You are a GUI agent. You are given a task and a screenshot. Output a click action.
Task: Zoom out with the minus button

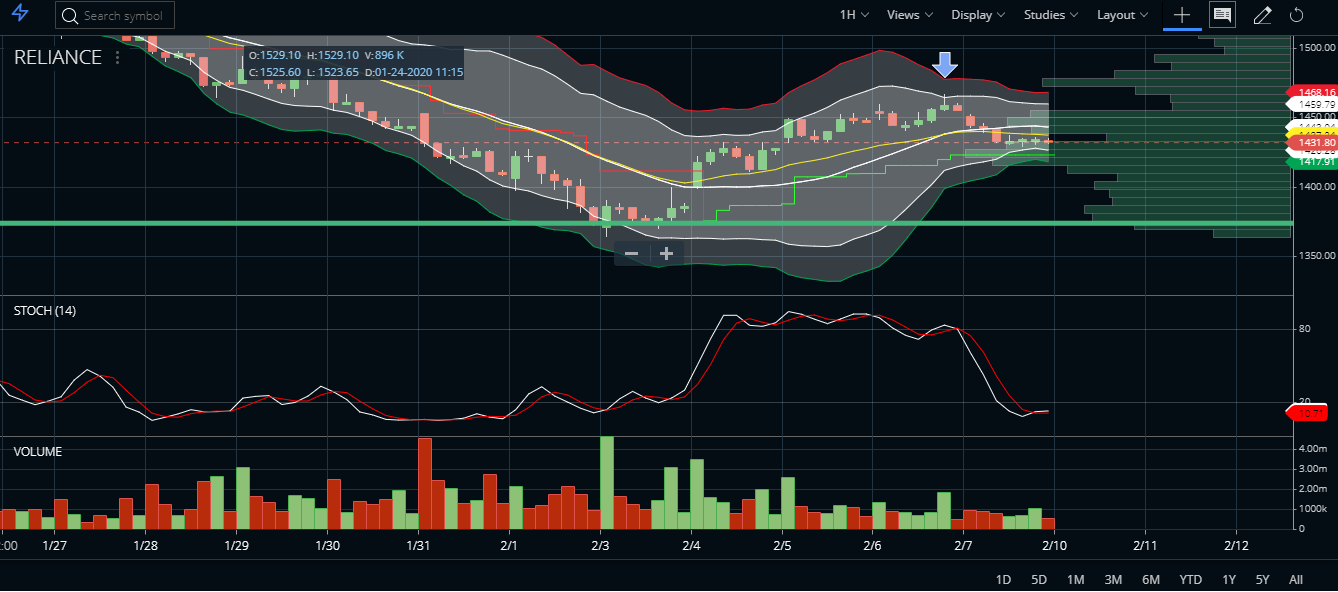[632, 253]
